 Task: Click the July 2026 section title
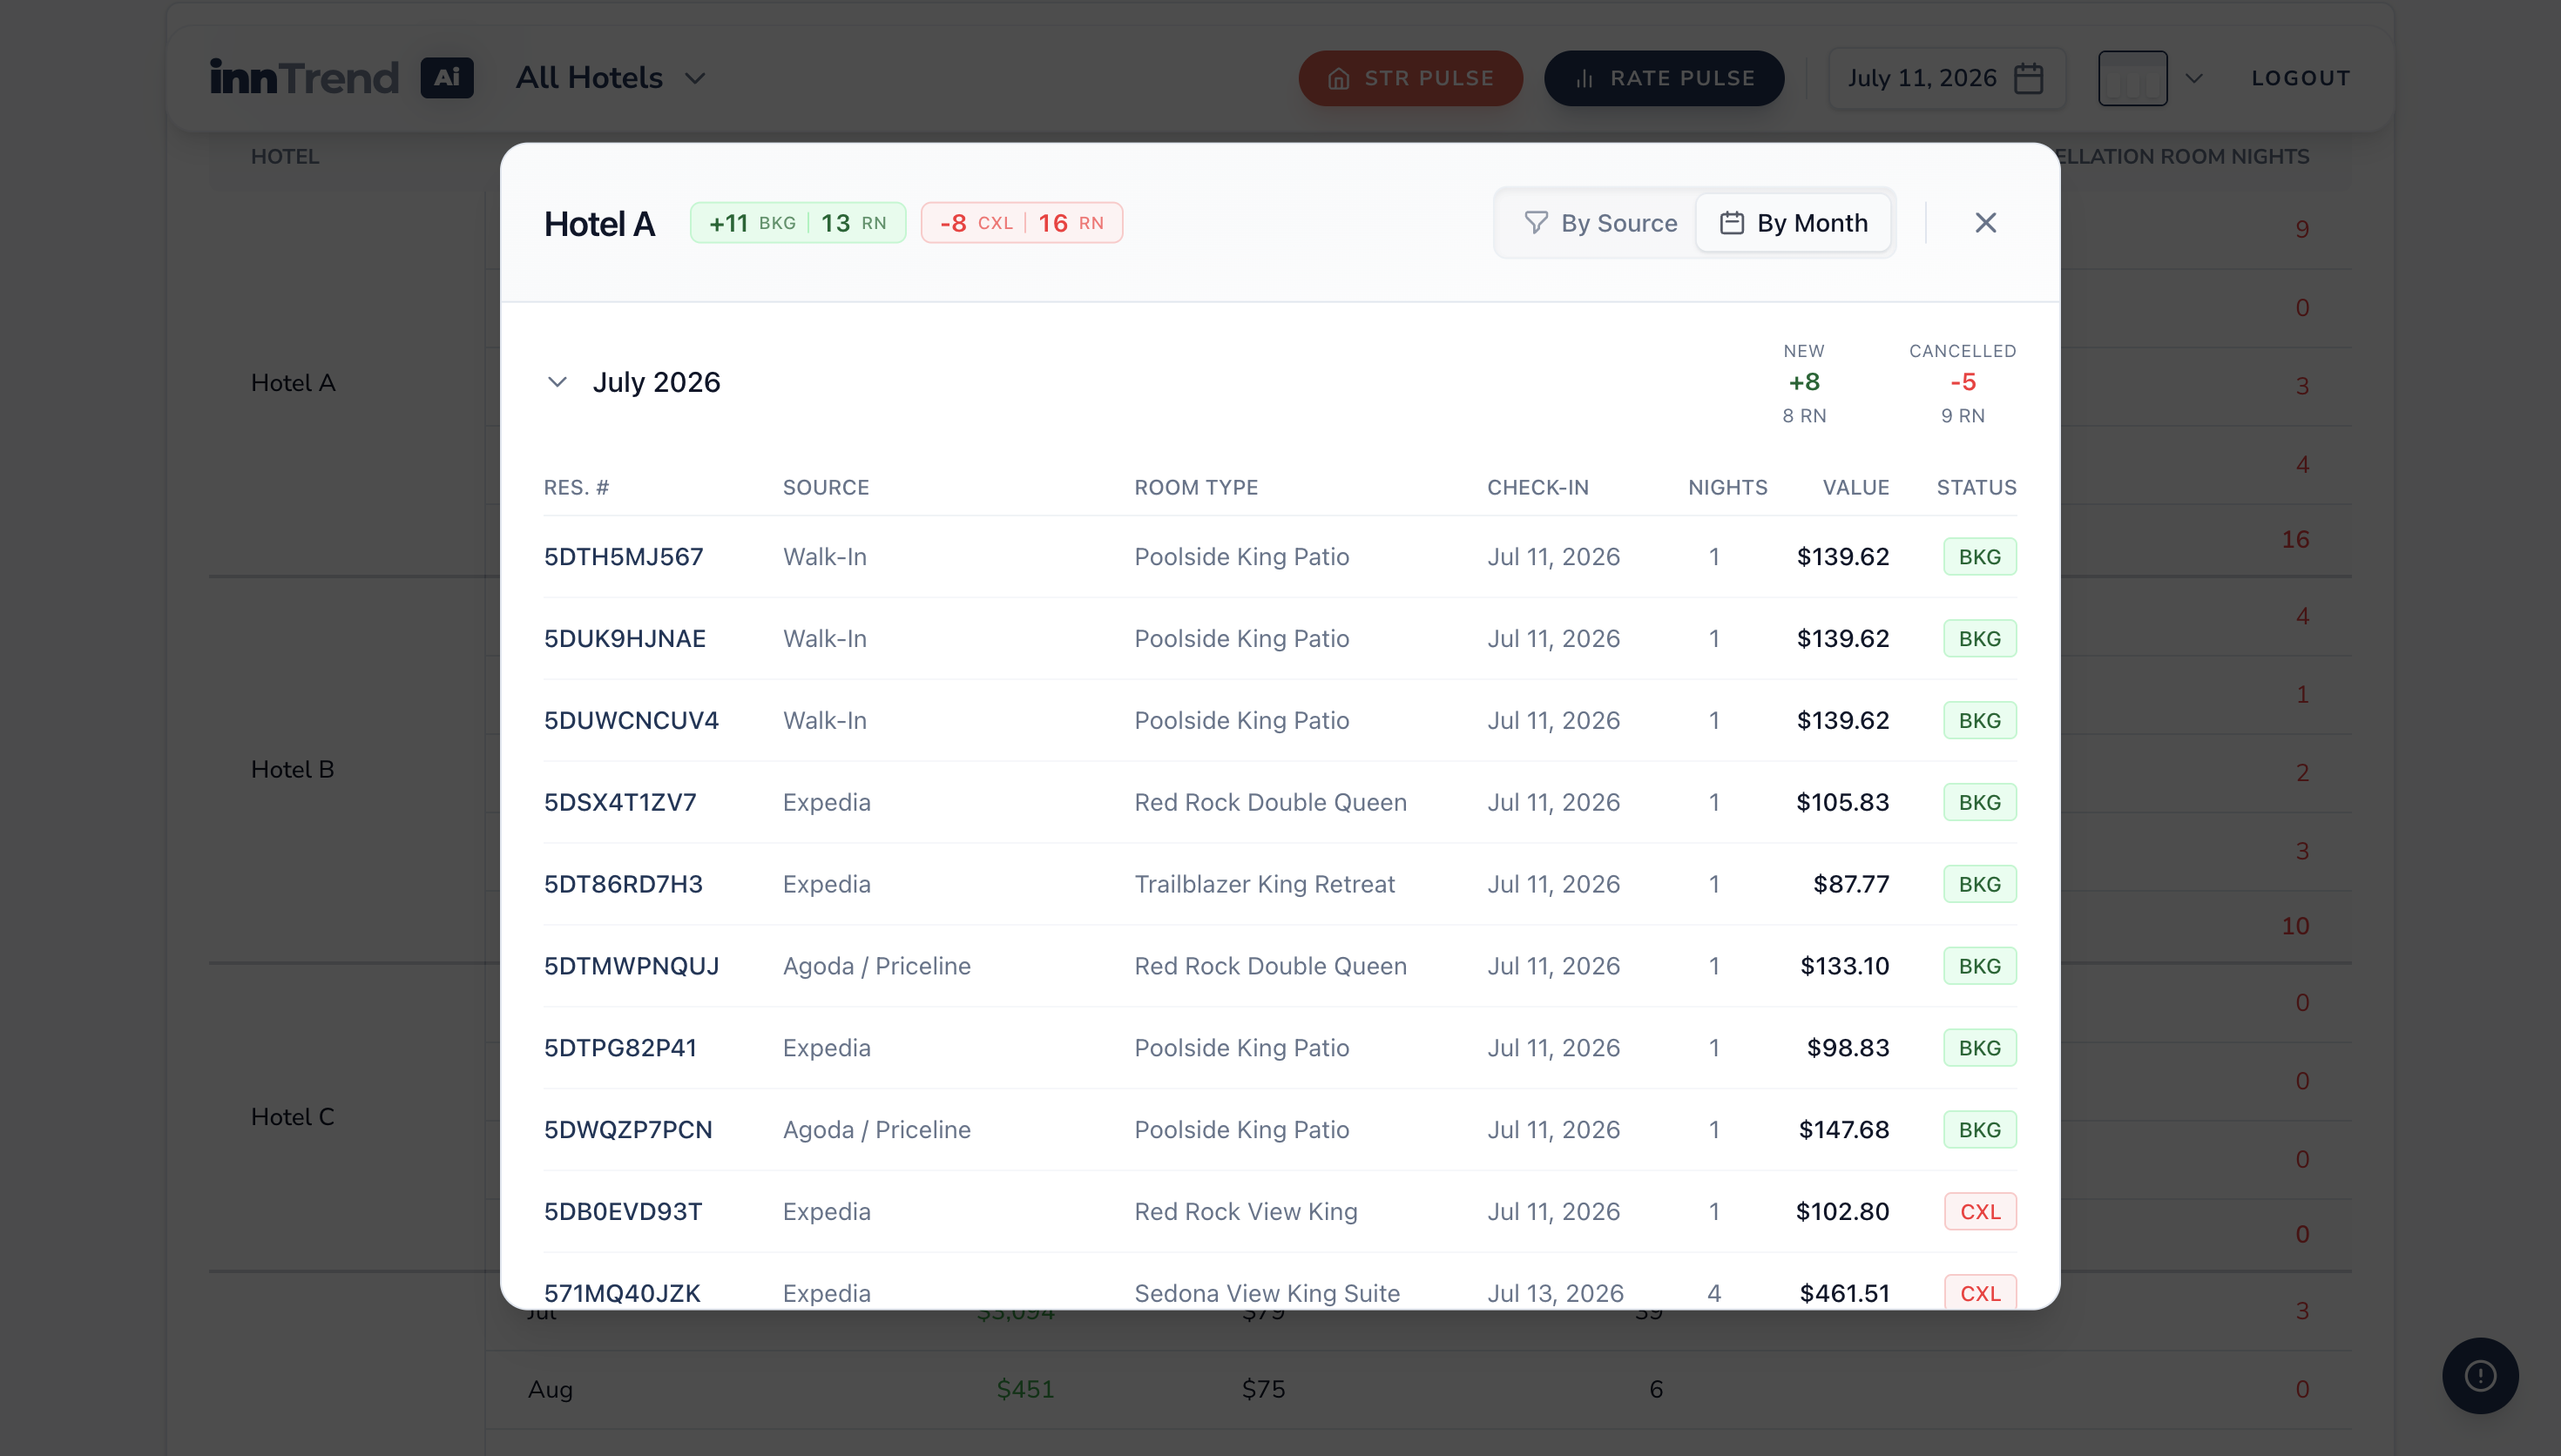click(x=656, y=382)
